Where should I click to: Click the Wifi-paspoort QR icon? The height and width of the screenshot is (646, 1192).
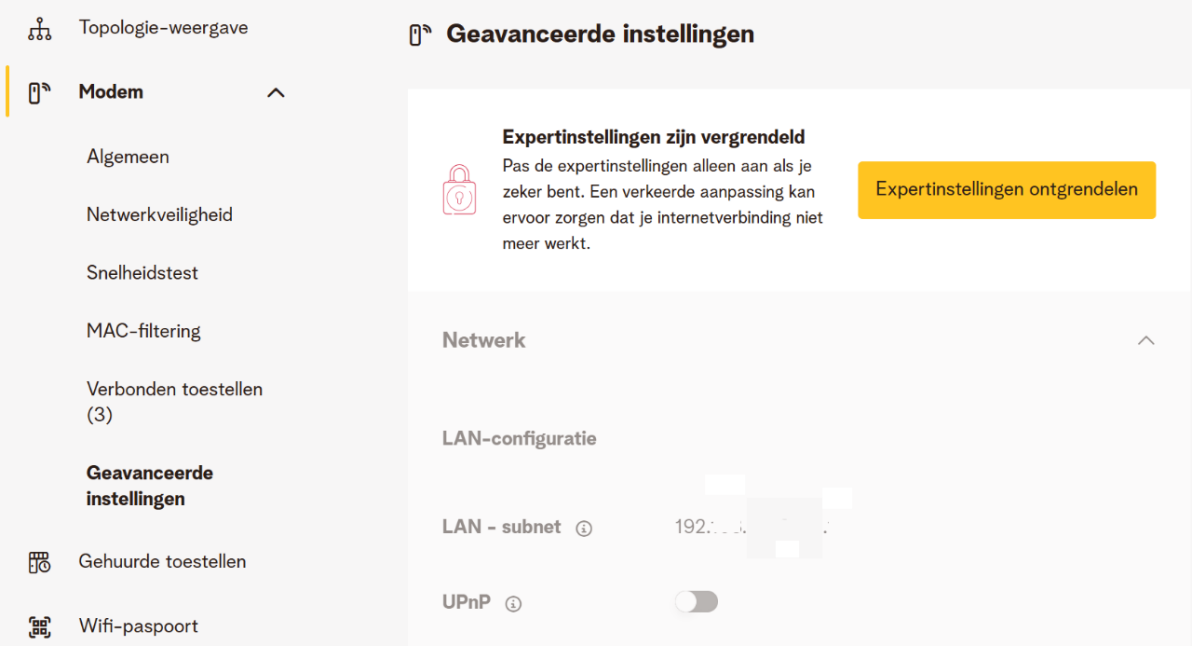pyautogui.click(x=39, y=627)
